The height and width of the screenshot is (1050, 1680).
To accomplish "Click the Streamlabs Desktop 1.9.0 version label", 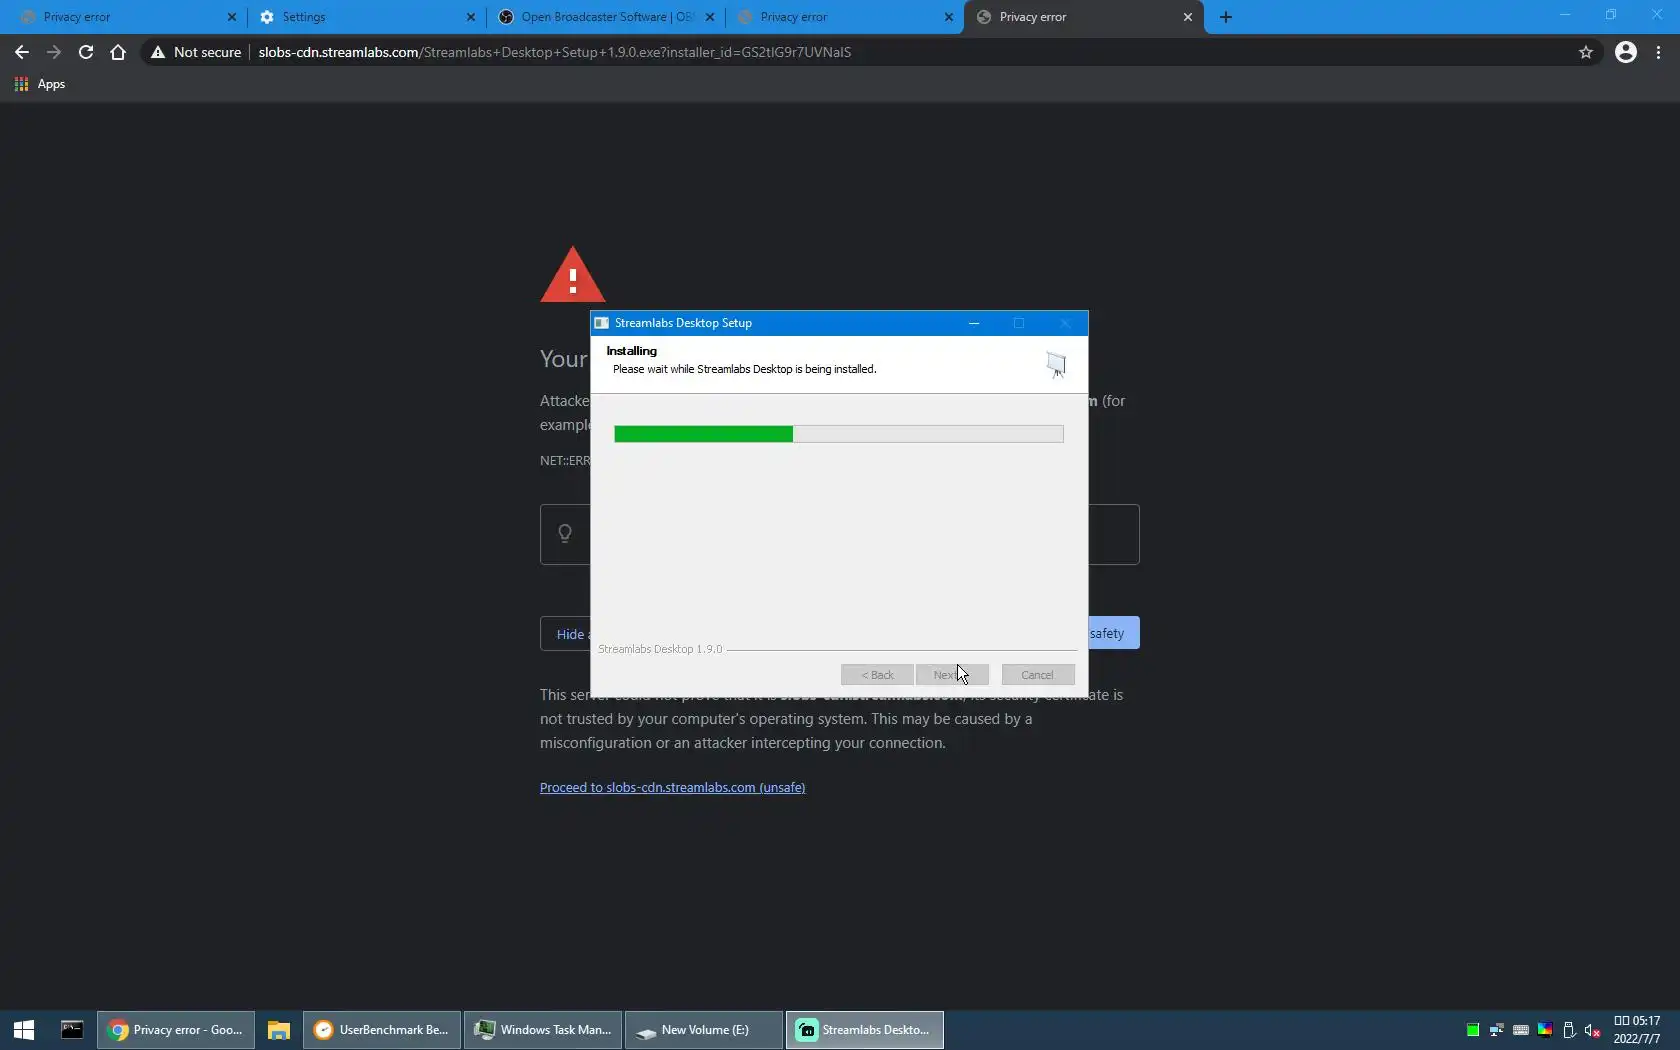I will (660, 649).
